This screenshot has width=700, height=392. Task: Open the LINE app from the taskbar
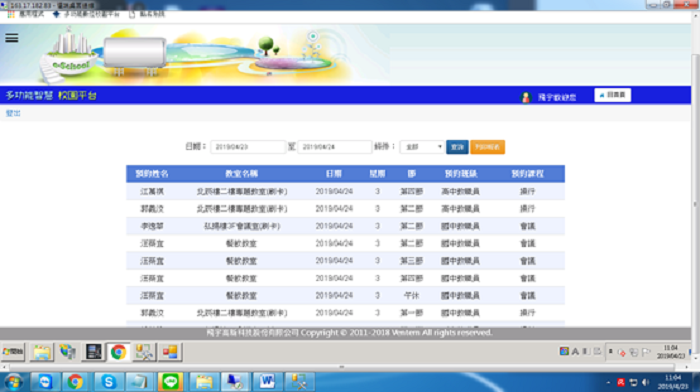(170, 382)
